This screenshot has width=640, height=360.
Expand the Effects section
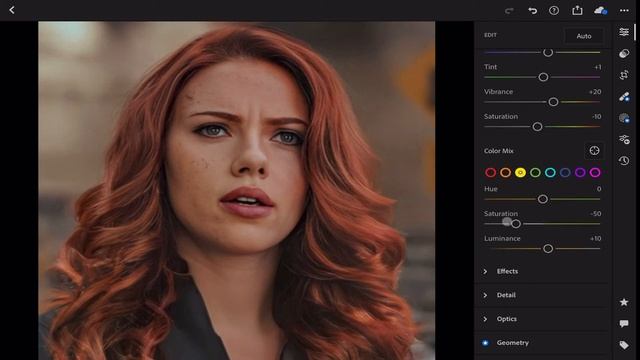542,271
